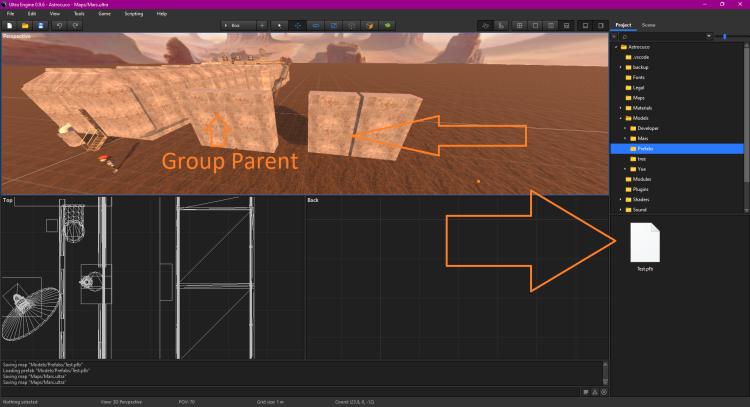Viewport: 750px width, 407px height.
Task: Switch to the Scene tab
Action: click(x=649, y=23)
